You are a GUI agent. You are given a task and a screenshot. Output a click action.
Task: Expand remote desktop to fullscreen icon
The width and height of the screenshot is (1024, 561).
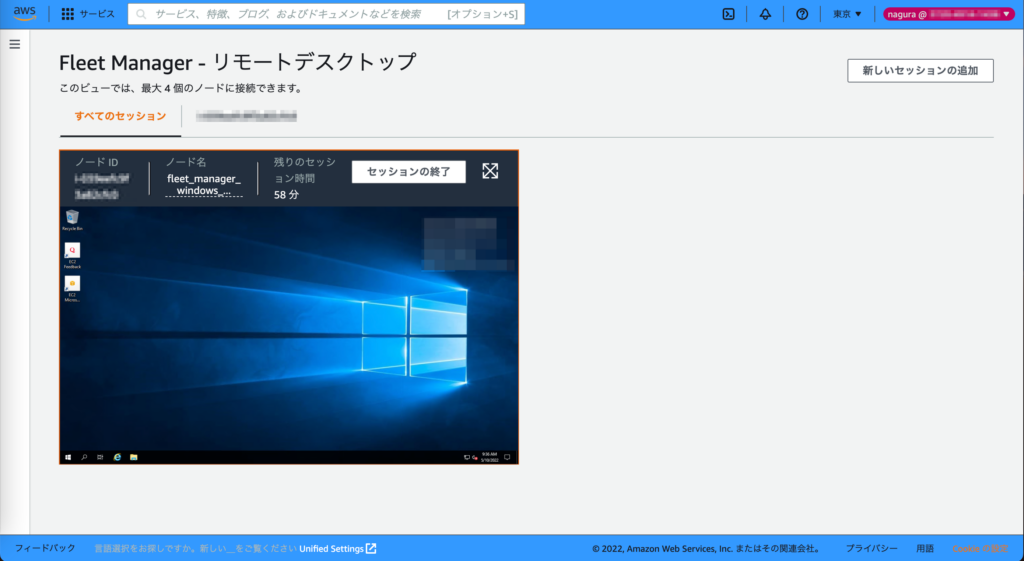click(x=490, y=171)
